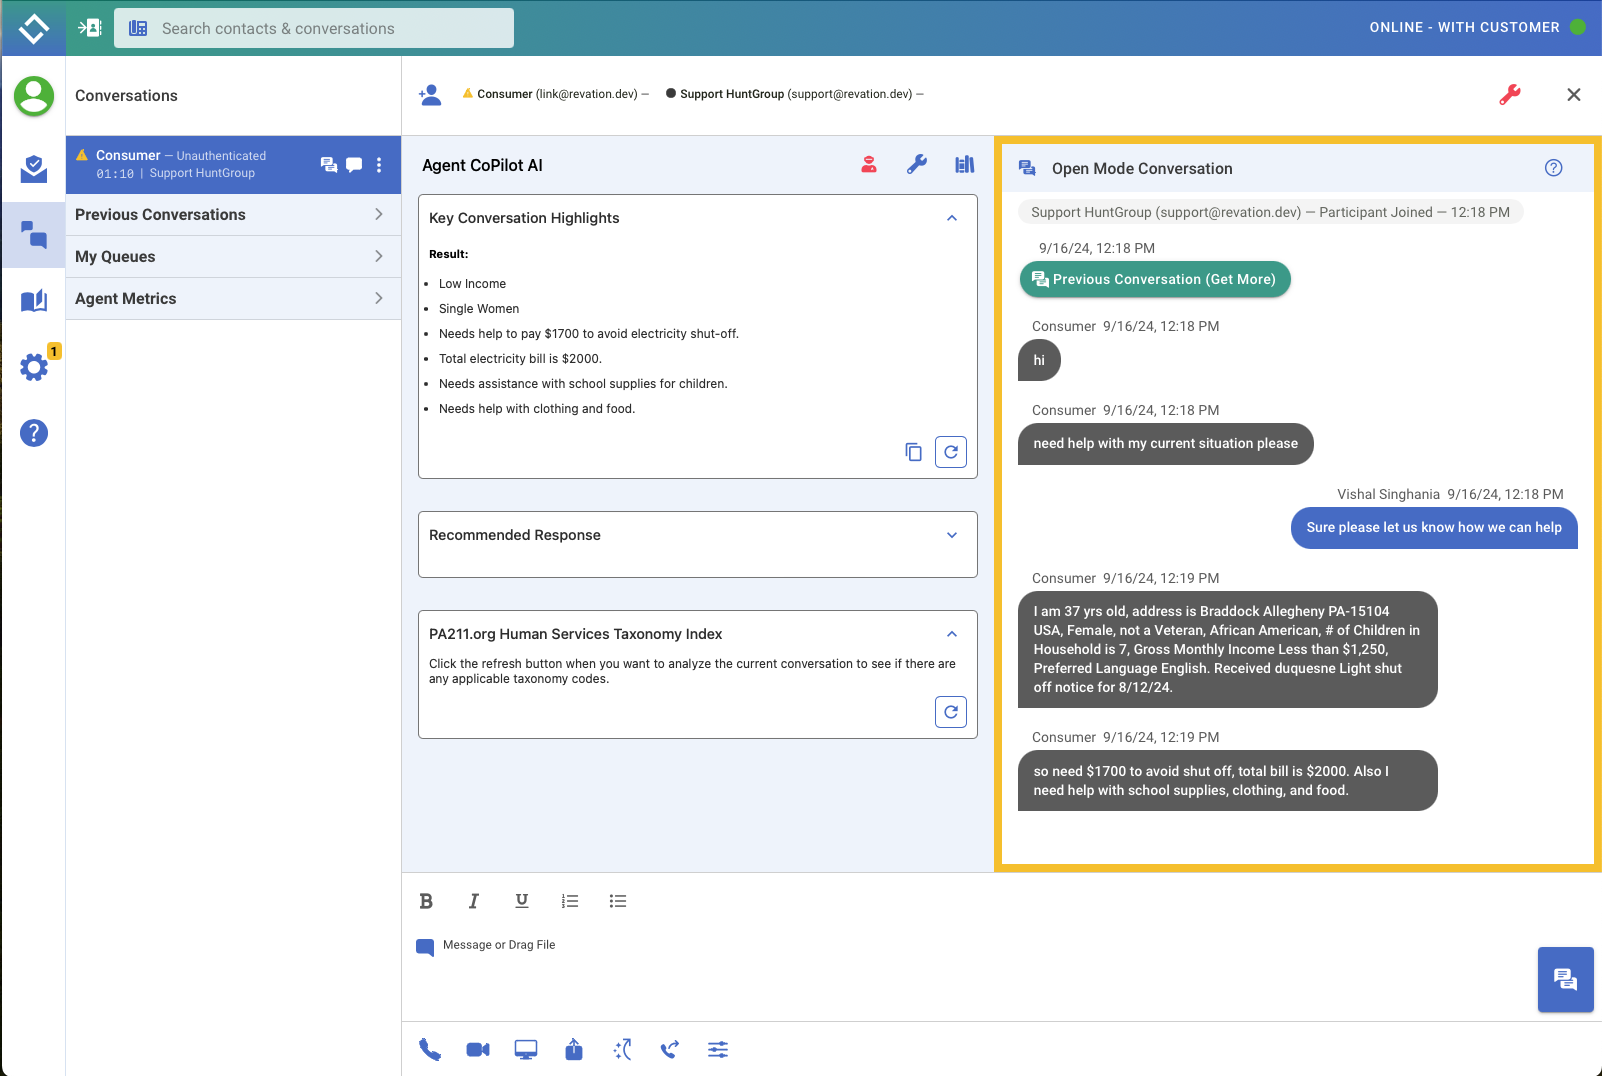Toggle italic text formatting
The width and height of the screenshot is (1602, 1076).
click(x=474, y=901)
